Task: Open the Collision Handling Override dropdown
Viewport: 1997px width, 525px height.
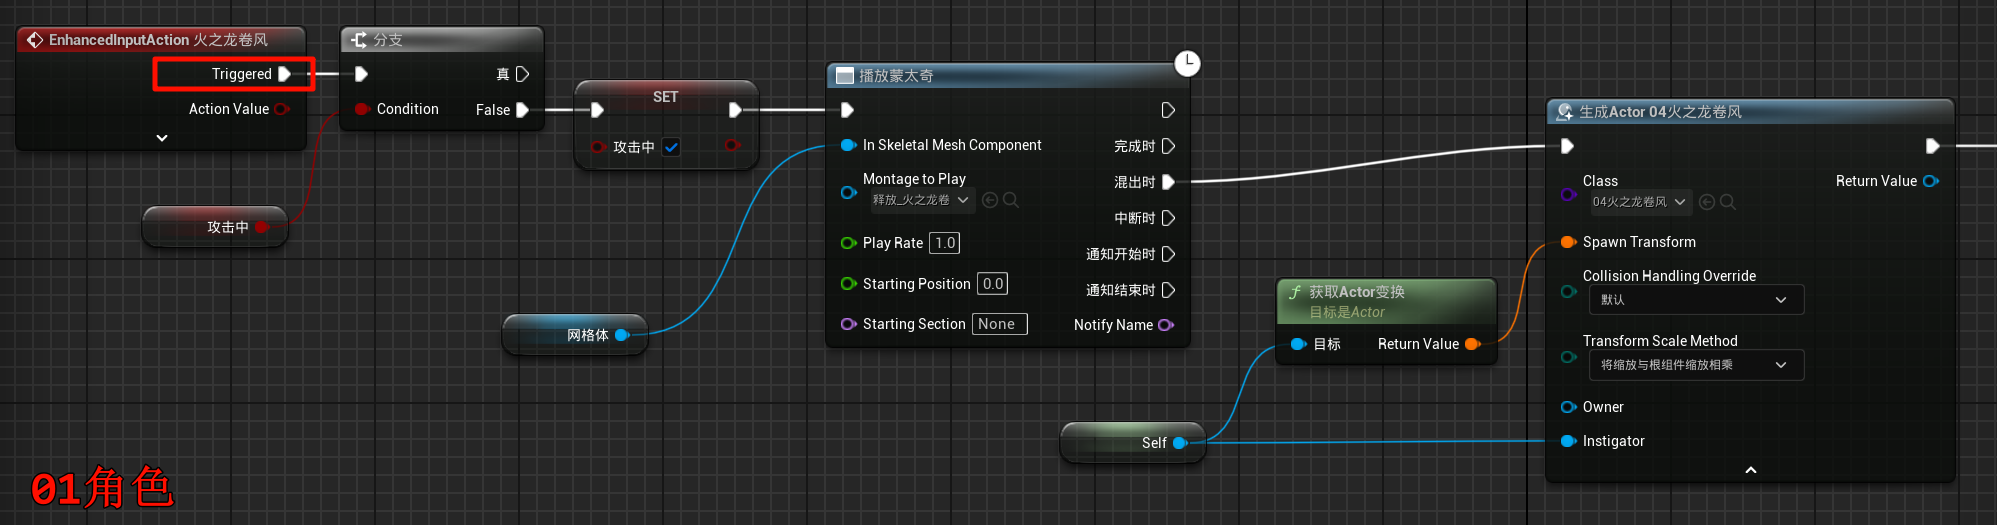Action: (1695, 300)
